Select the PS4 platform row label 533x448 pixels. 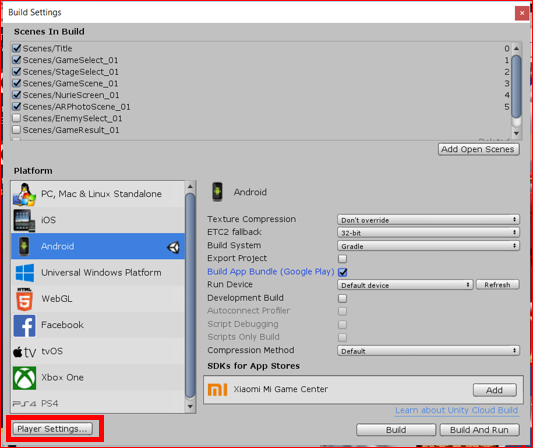pyautogui.click(x=50, y=403)
